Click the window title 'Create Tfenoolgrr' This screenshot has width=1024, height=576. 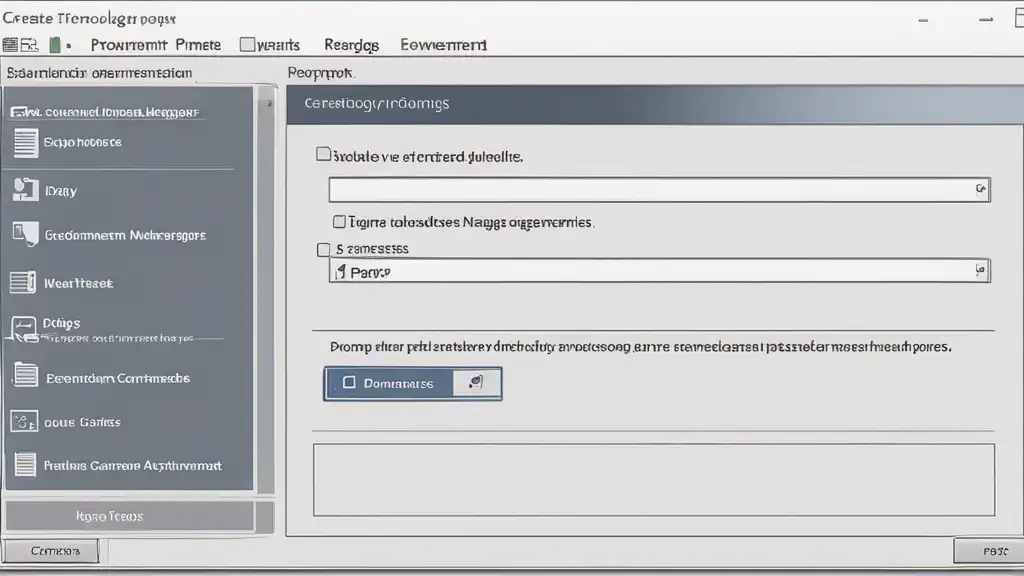89,18
